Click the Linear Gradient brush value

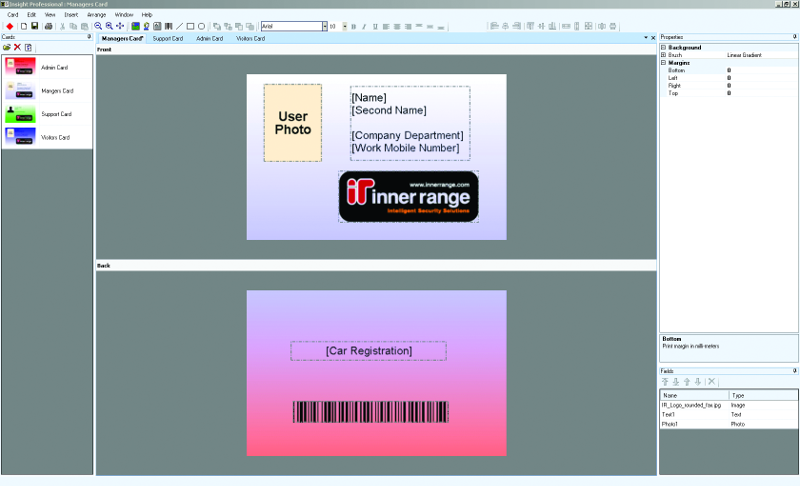tap(745, 55)
